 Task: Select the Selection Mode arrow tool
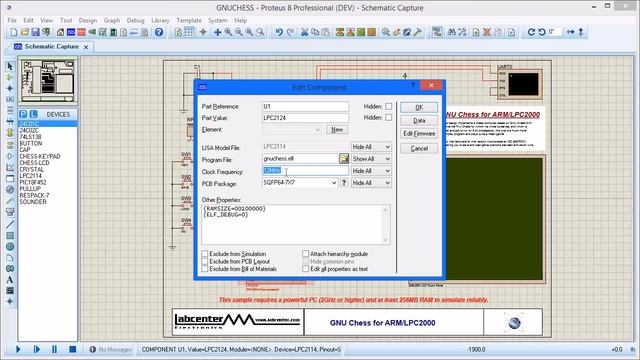click(x=10, y=66)
